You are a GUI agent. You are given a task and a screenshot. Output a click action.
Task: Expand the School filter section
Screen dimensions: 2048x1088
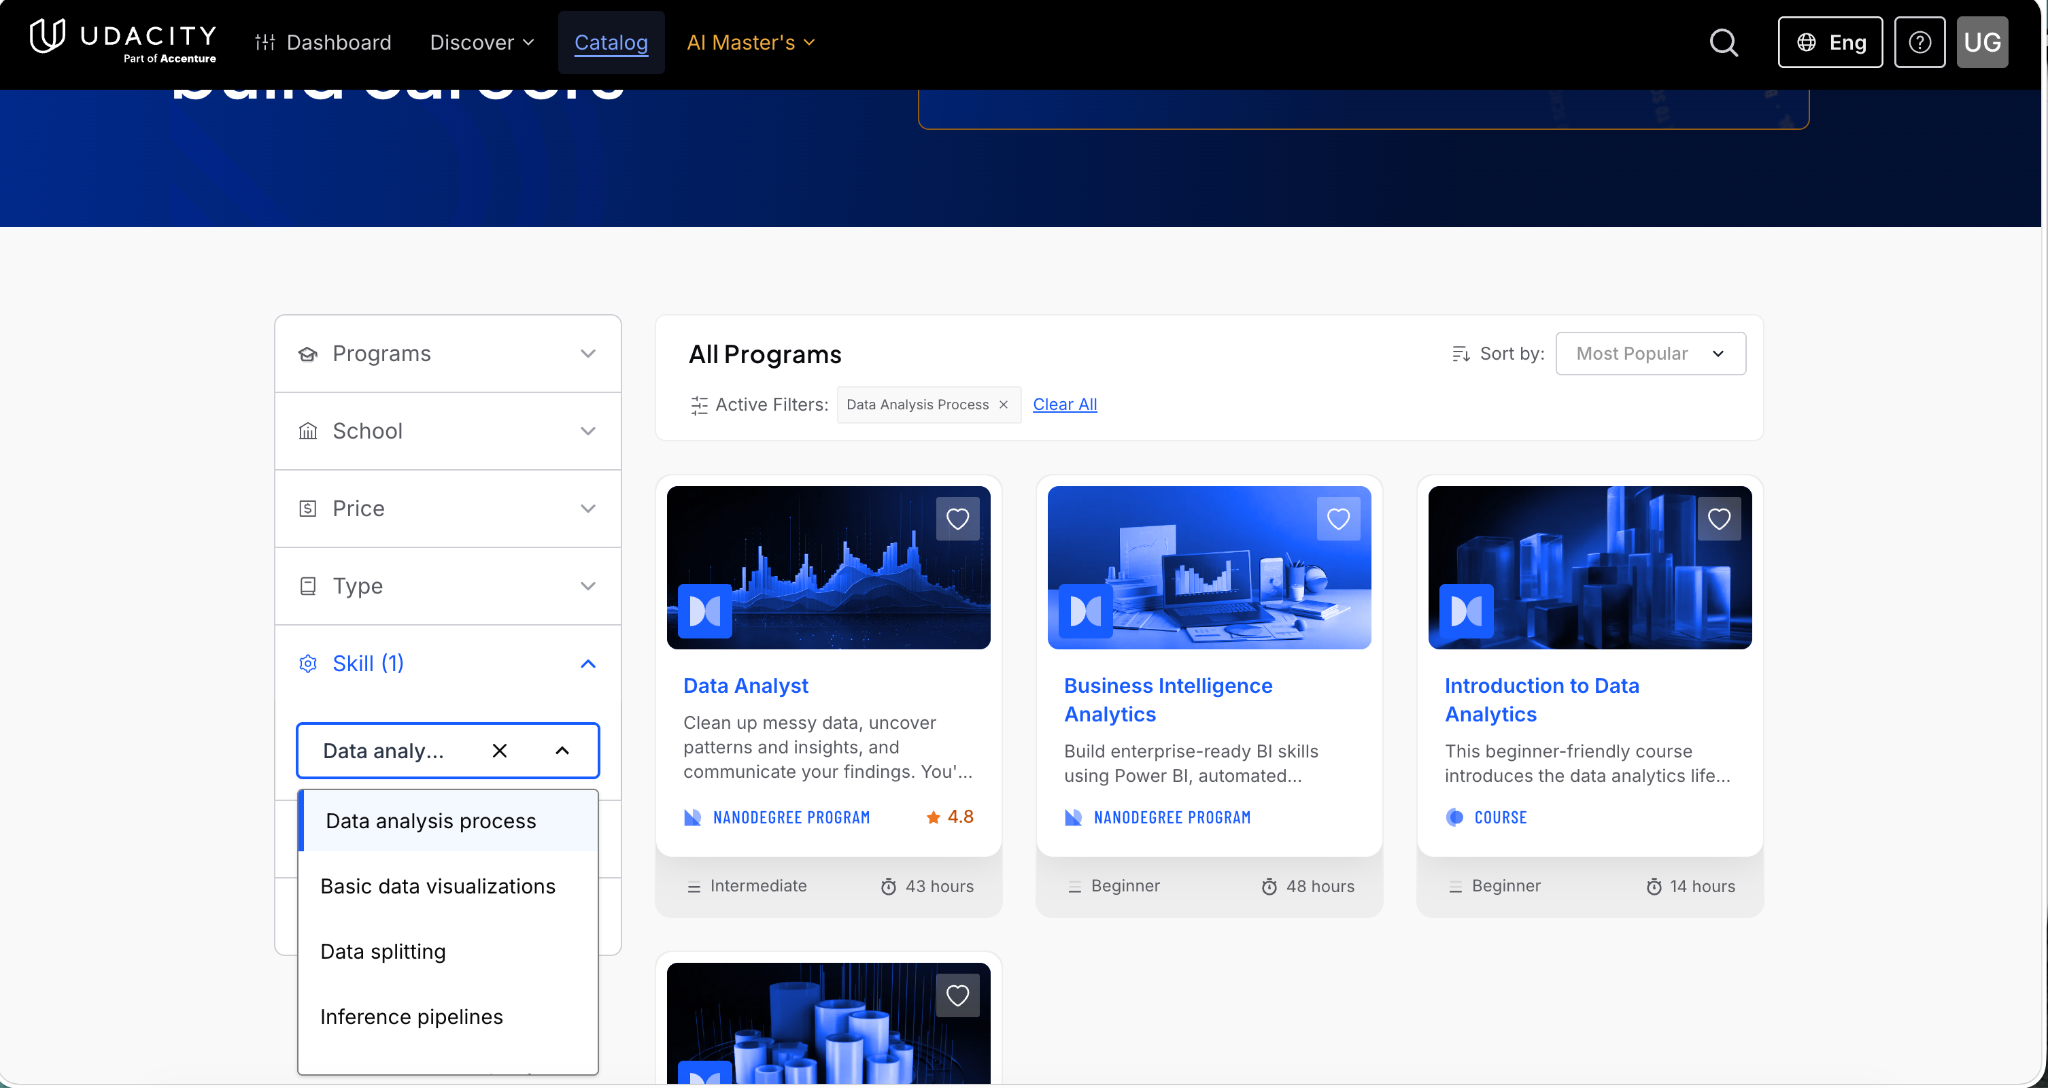pos(448,431)
